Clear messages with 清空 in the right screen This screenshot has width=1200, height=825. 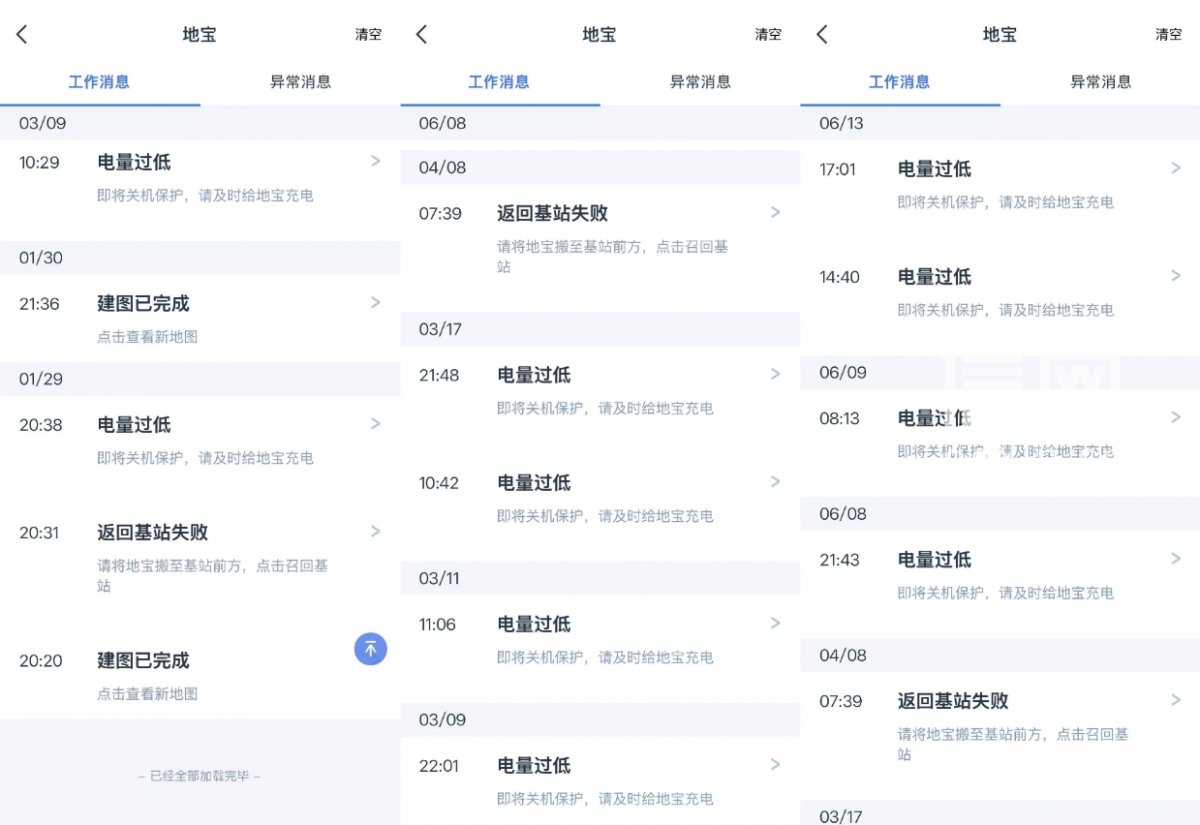[1168, 34]
